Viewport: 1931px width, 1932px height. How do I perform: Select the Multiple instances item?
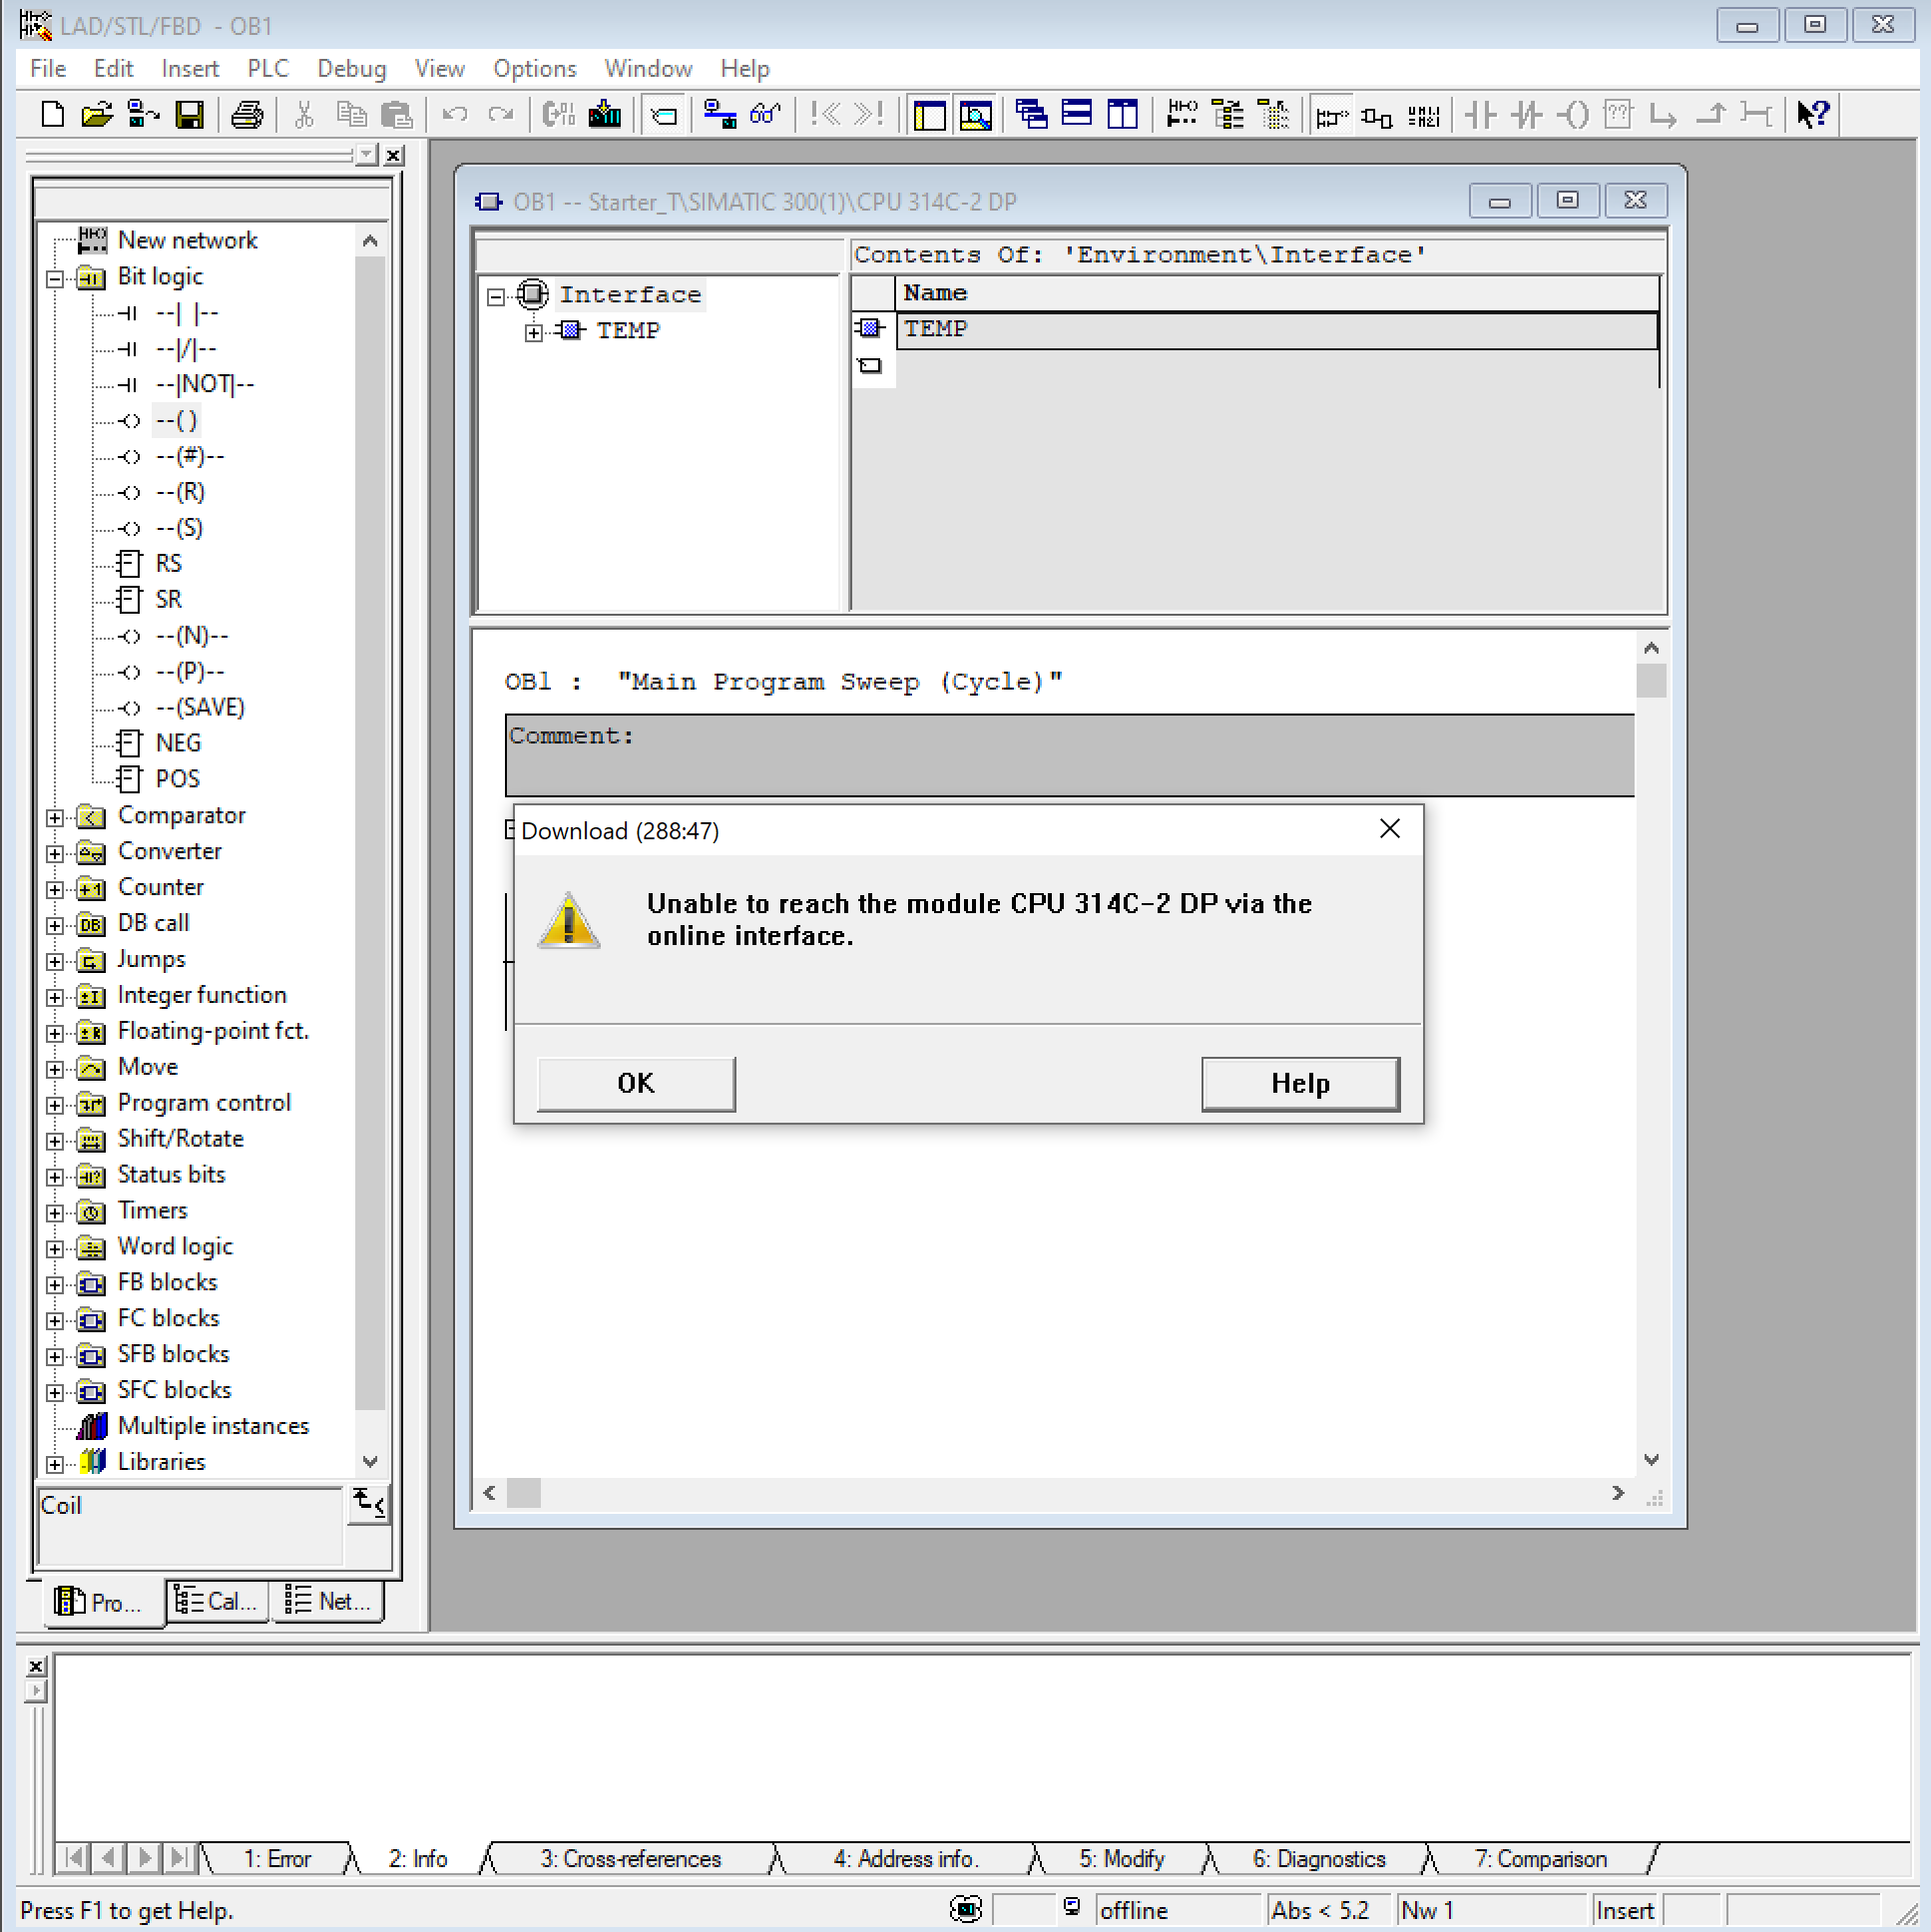click(x=213, y=1426)
